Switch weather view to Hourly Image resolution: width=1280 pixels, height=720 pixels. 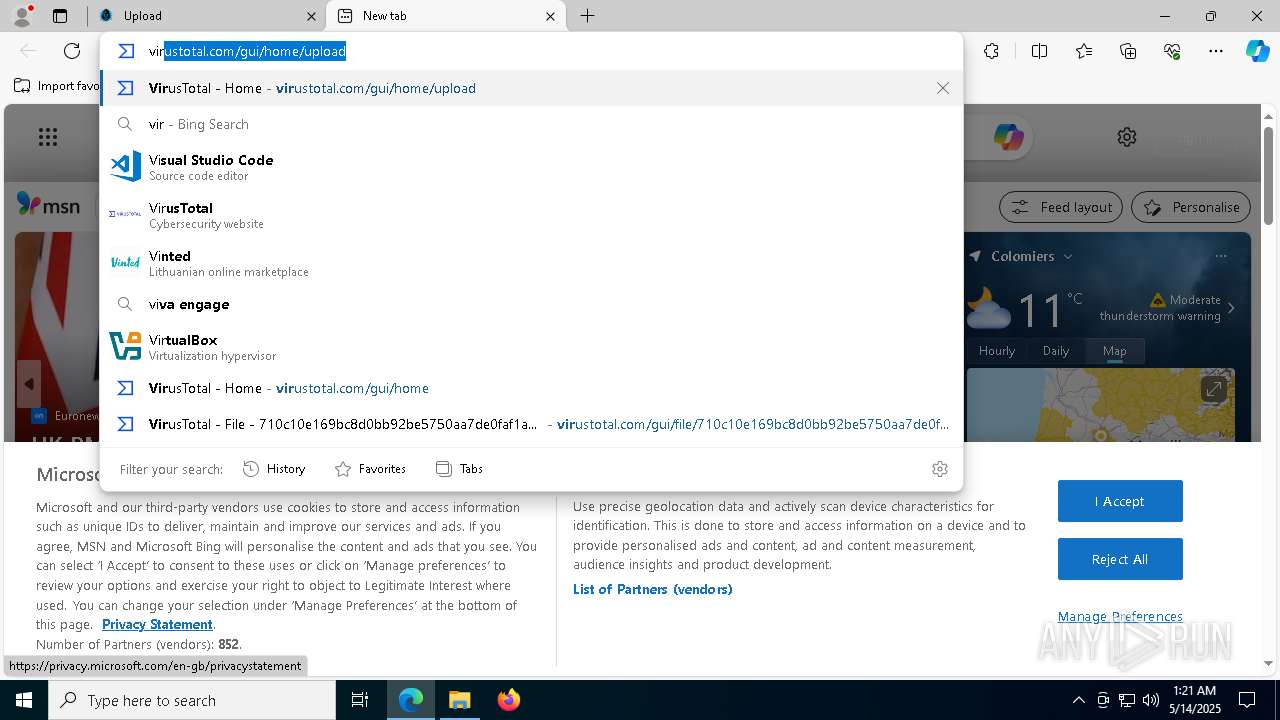pos(997,351)
